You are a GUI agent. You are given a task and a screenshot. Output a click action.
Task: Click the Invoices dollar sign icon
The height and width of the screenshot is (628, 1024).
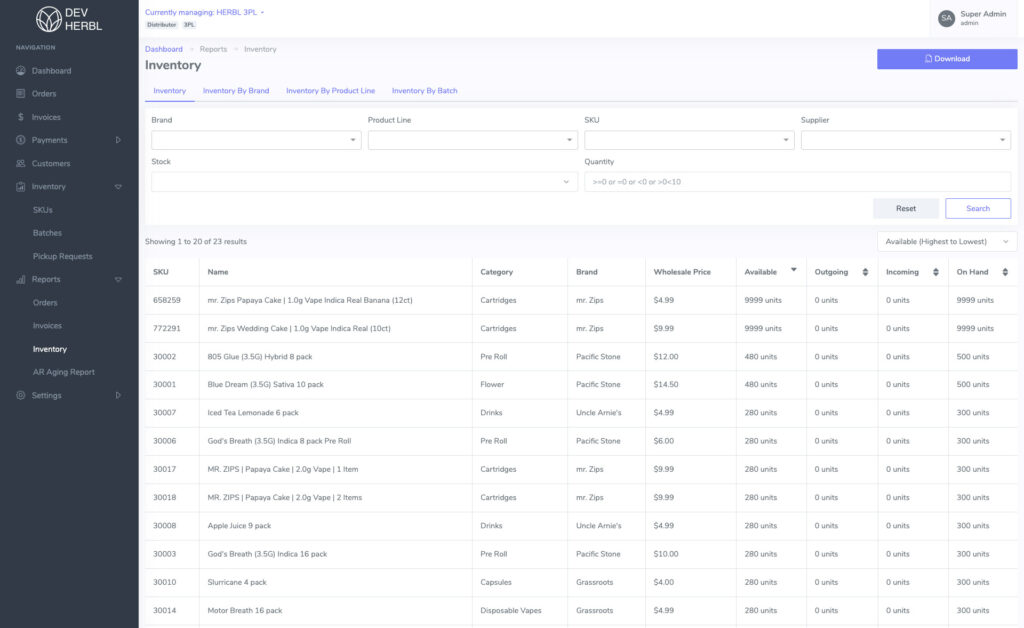(x=20, y=117)
